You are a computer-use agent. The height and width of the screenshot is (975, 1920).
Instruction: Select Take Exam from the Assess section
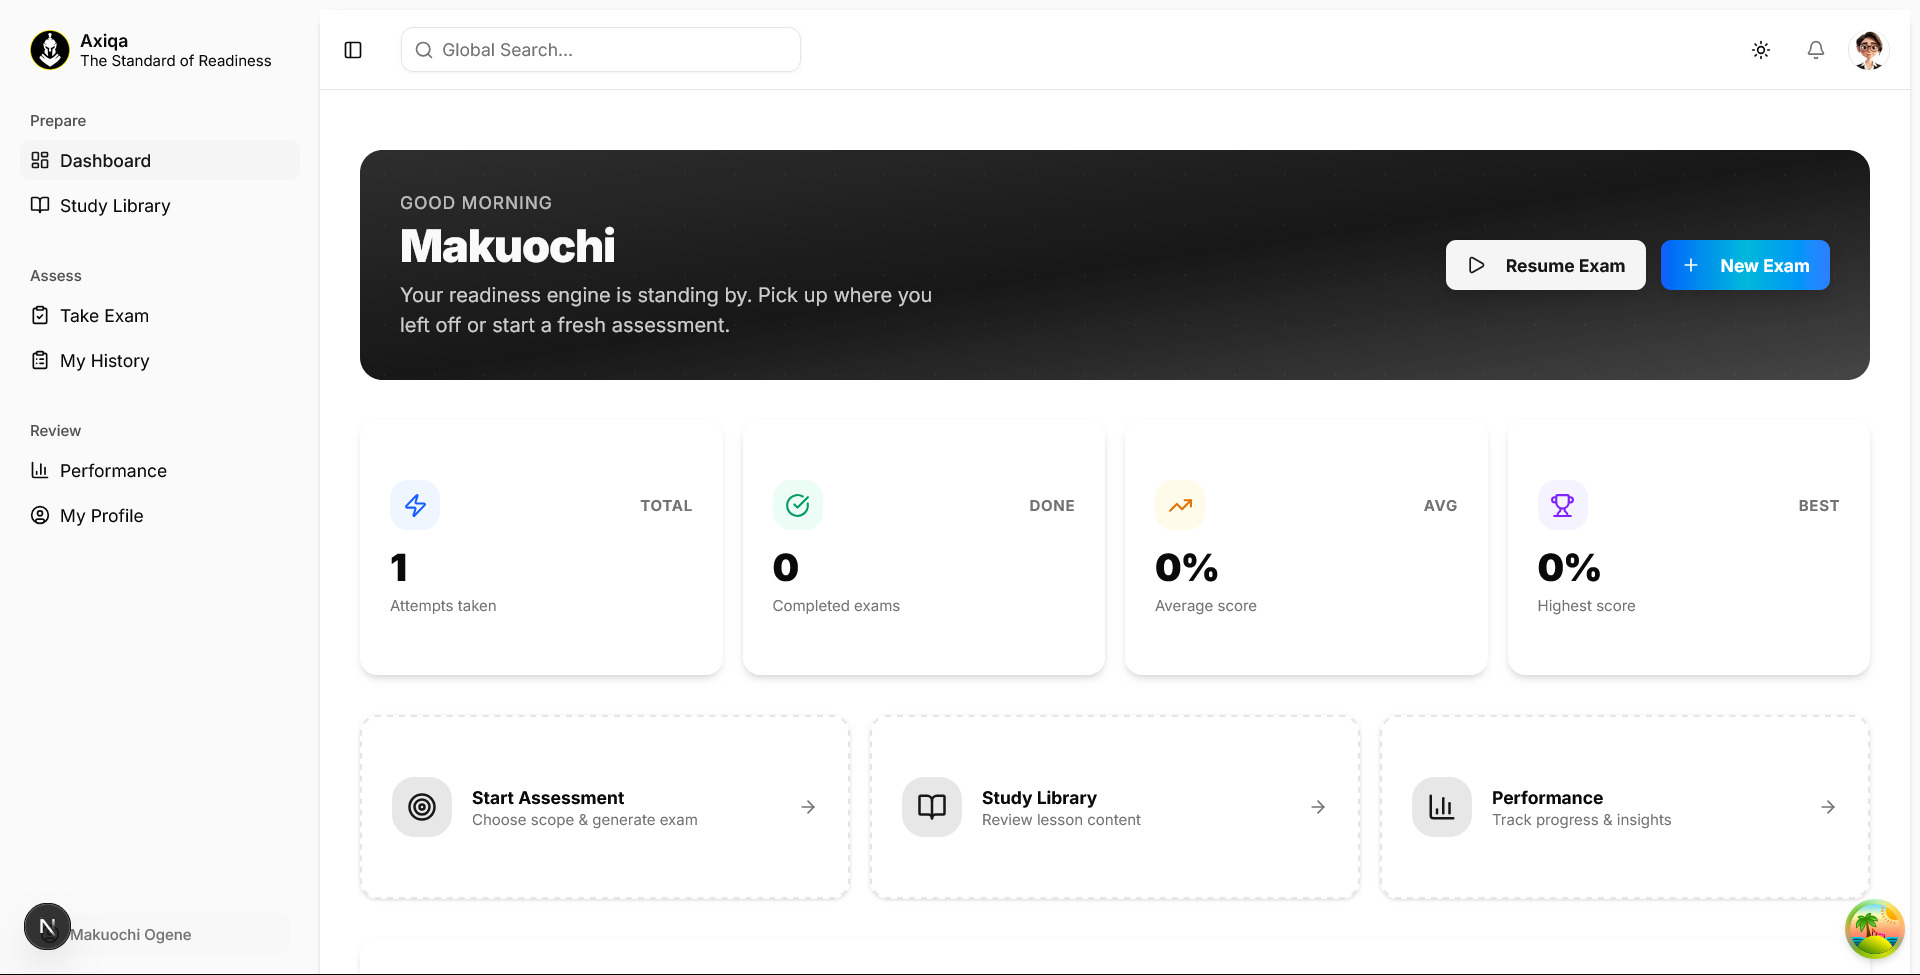click(x=103, y=315)
